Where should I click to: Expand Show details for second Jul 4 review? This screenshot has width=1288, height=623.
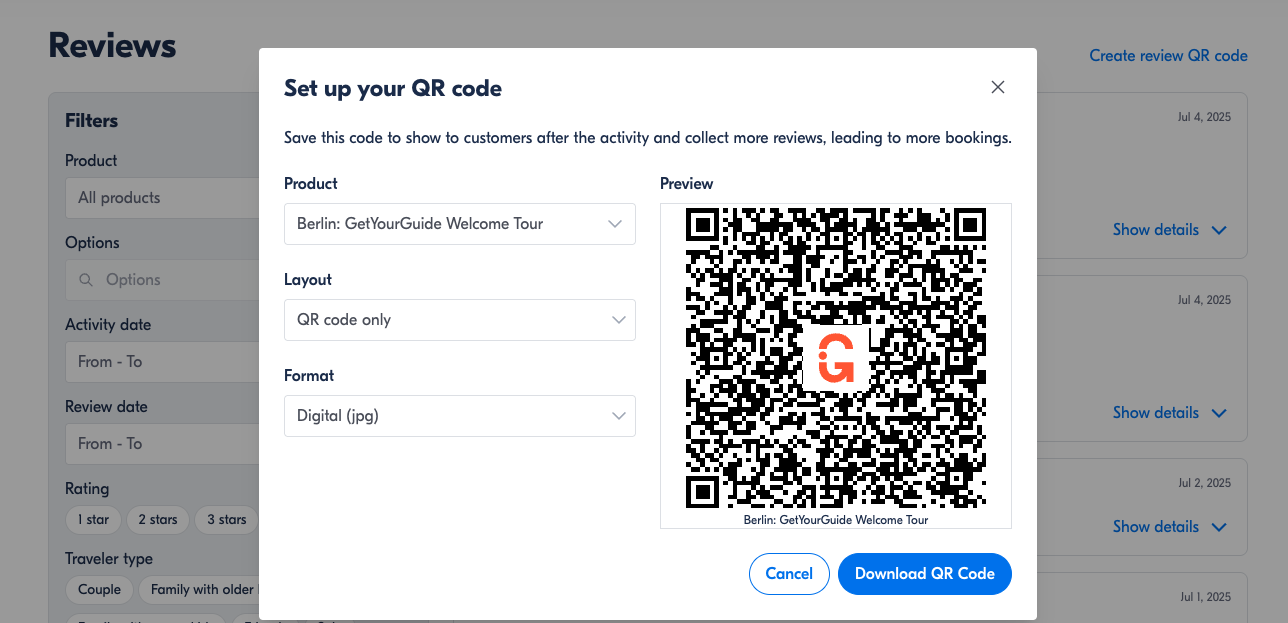(x=1169, y=413)
